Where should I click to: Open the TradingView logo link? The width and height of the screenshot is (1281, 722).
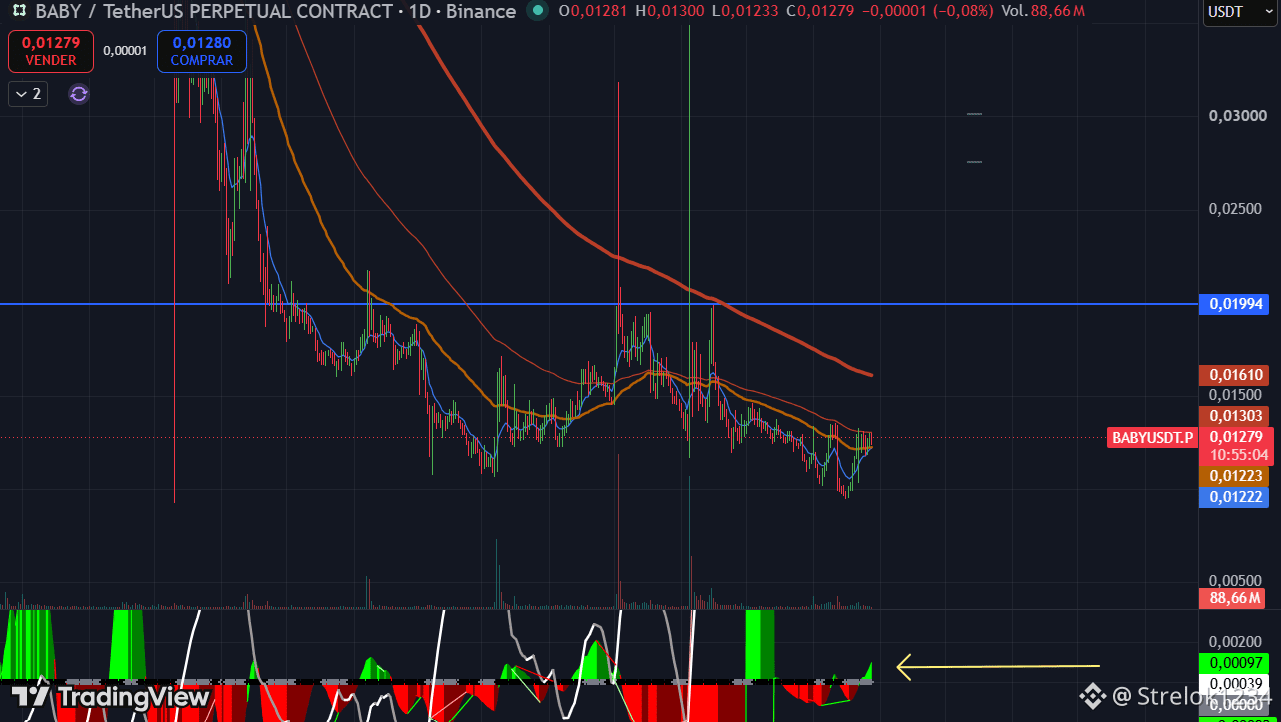point(111,696)
